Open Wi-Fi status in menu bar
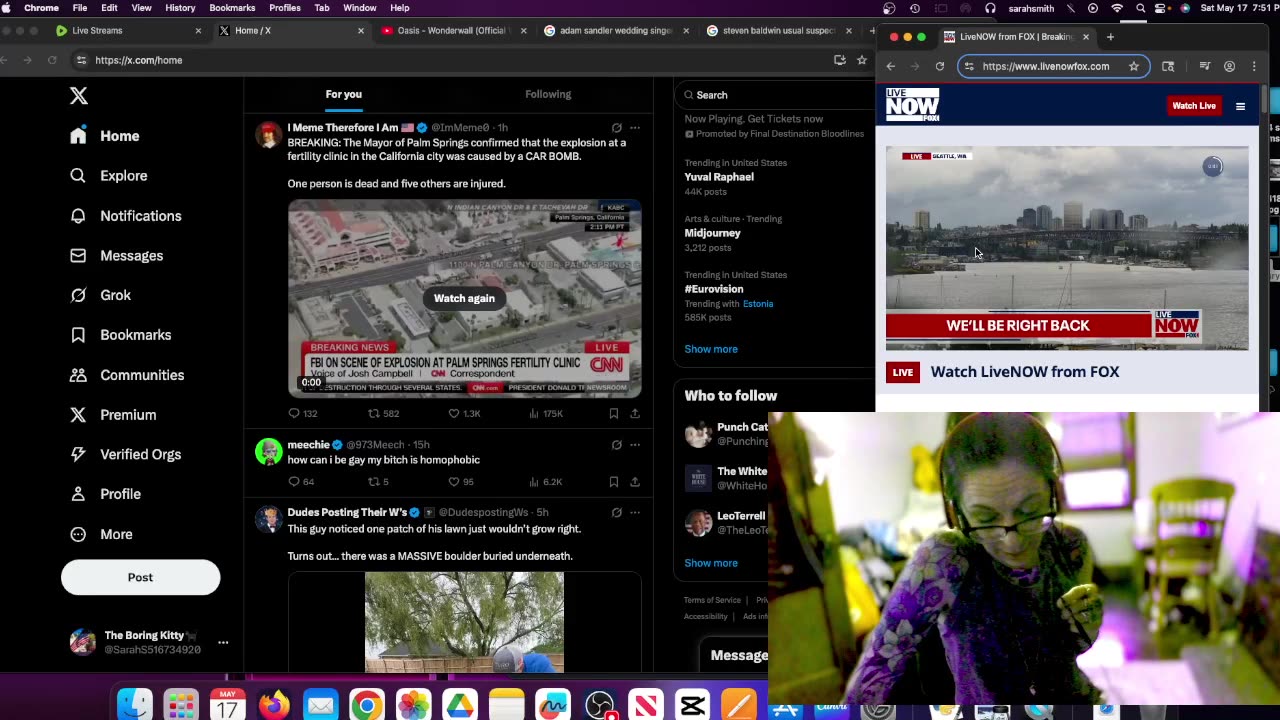Viewport: 1280px width, 720px height. (1117, 8)
